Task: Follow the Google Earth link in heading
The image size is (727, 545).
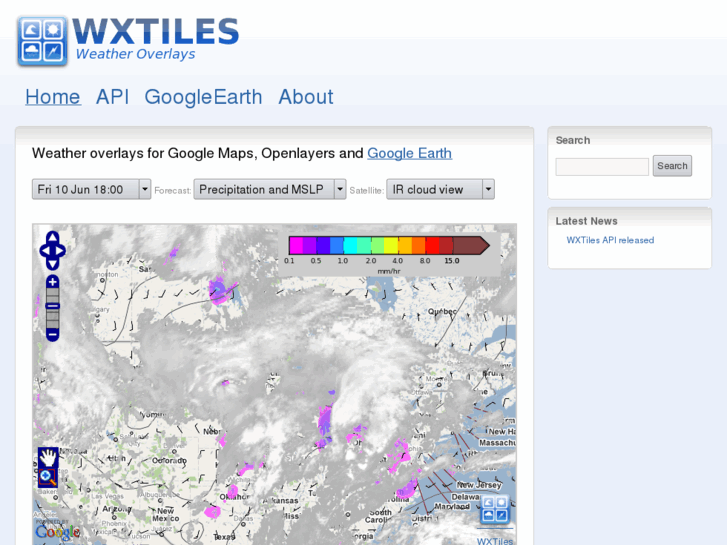Action: pyautogui.click(x=409, y=153)
